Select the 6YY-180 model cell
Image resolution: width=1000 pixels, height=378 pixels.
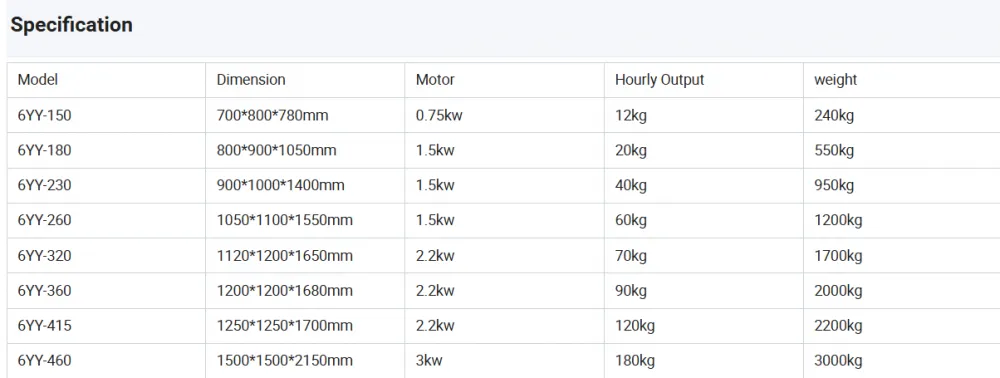(x=107, y=150)
